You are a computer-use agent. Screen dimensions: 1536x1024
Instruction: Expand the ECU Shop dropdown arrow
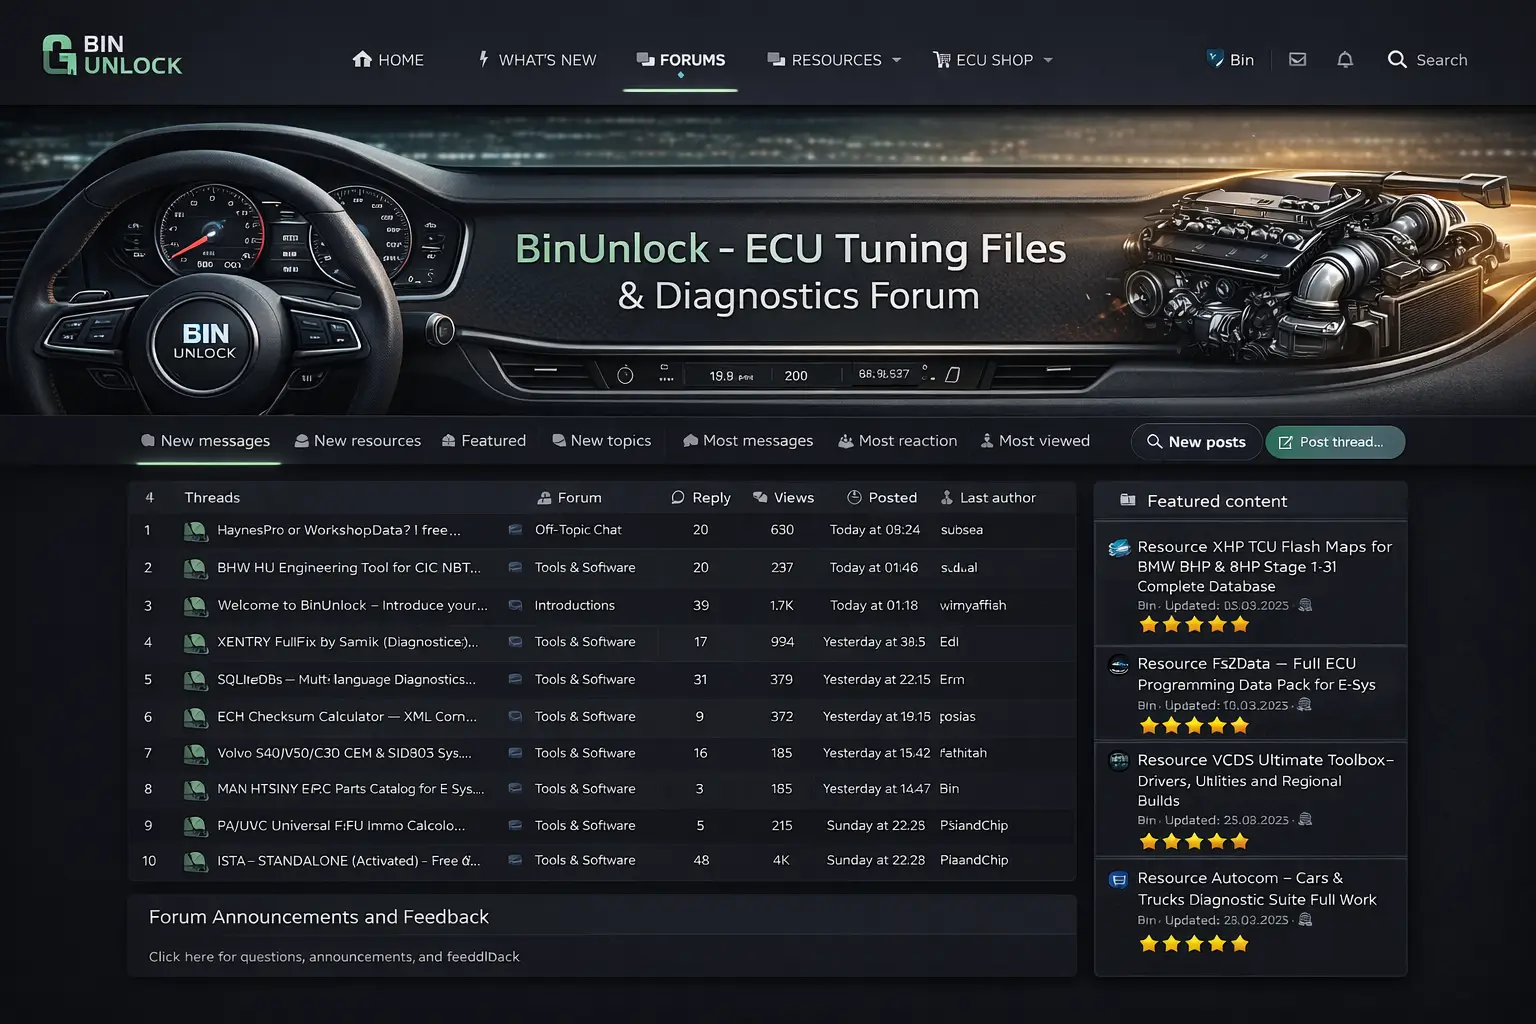(1048, 60)
